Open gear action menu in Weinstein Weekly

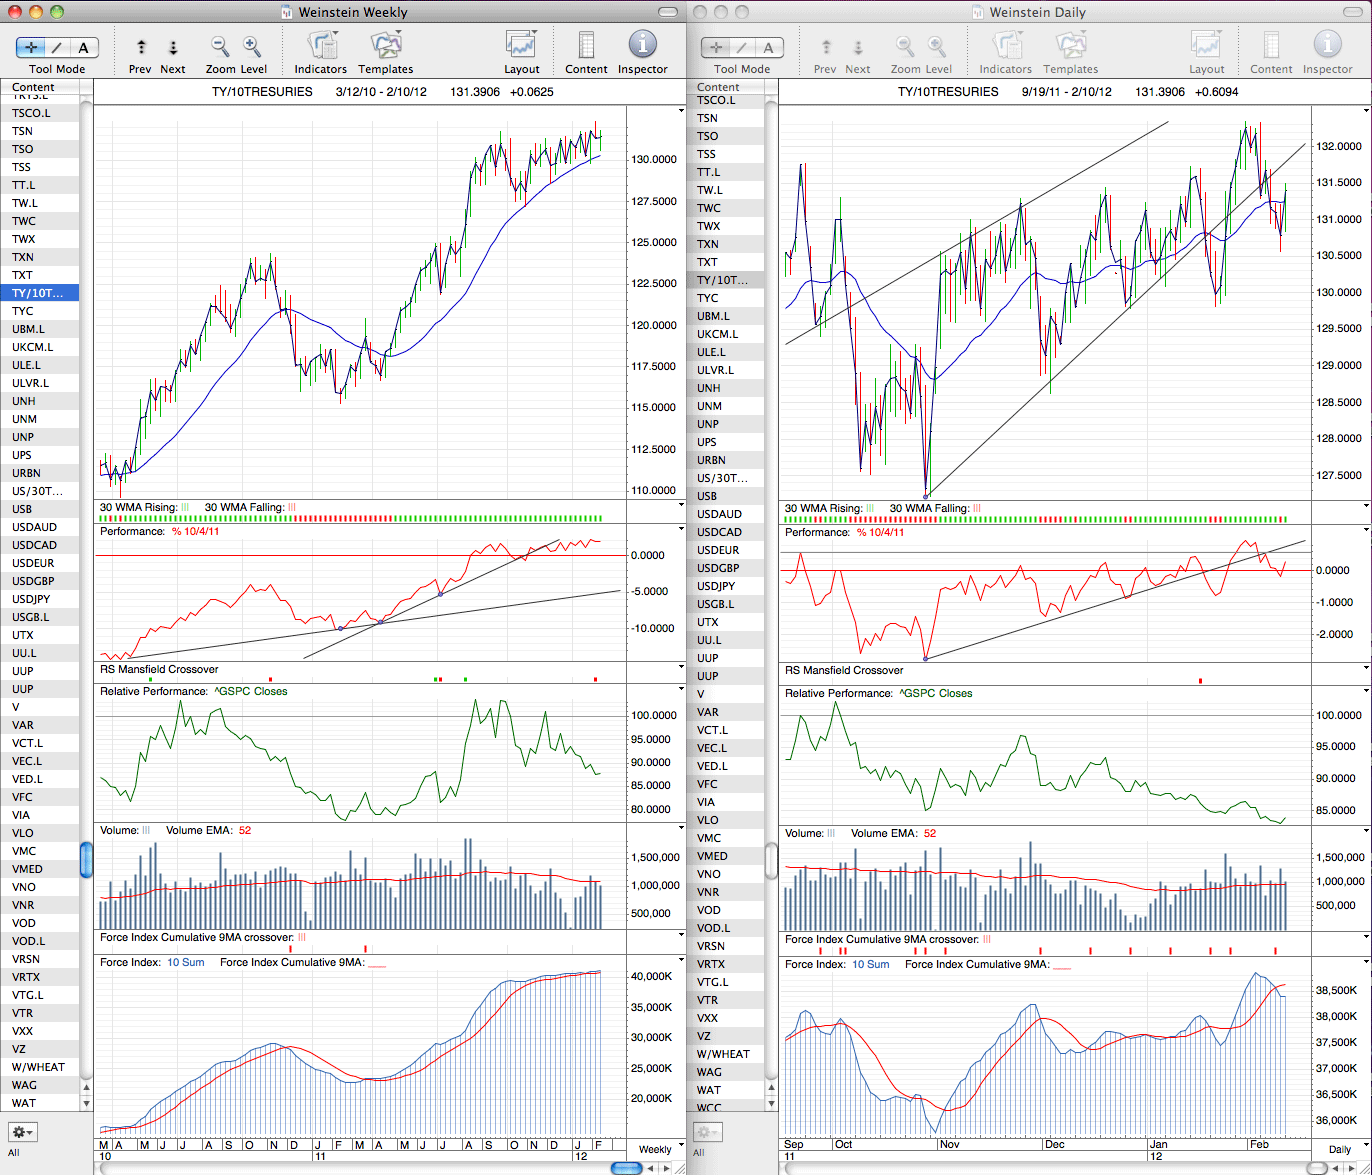click(23, 1132)
